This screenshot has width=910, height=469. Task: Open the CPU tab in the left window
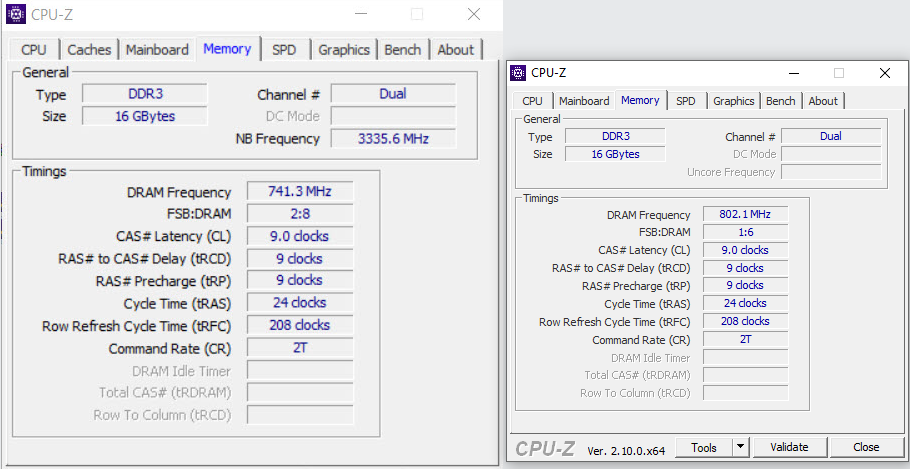pyautogui.click(x=34, y=50)
